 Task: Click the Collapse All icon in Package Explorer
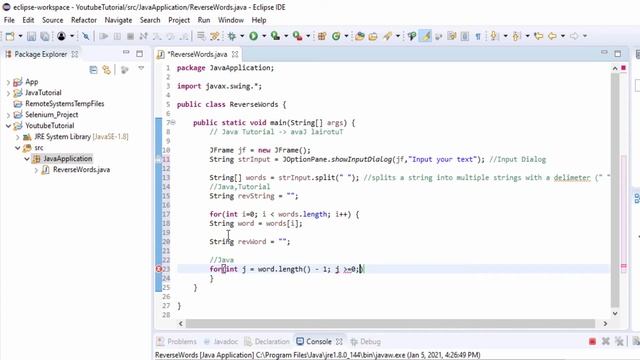point(93,70)
